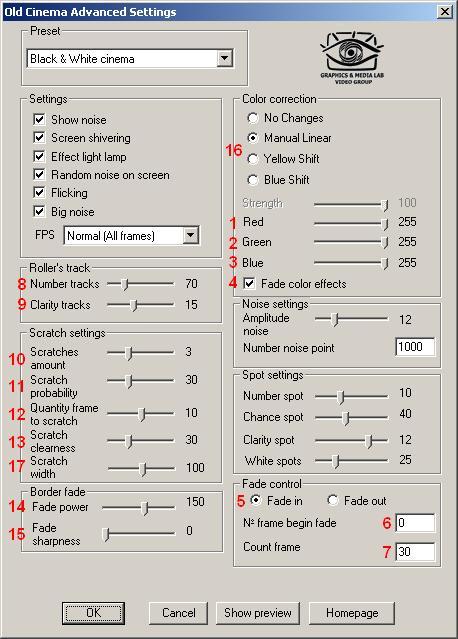Click the Fade power slider thumb
The height and width of the screenshot is (639, 458).
tap(145, 508)
